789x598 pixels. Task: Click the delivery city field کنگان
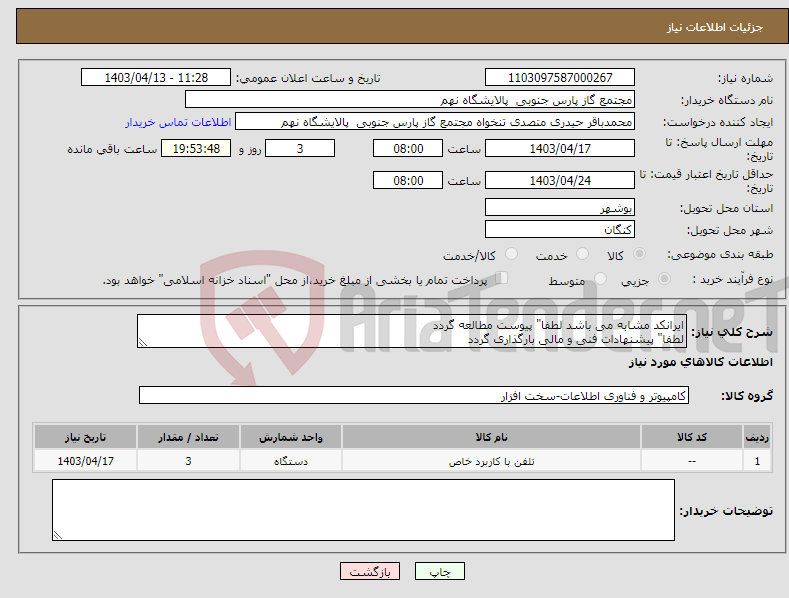click(x=560, y=229)
